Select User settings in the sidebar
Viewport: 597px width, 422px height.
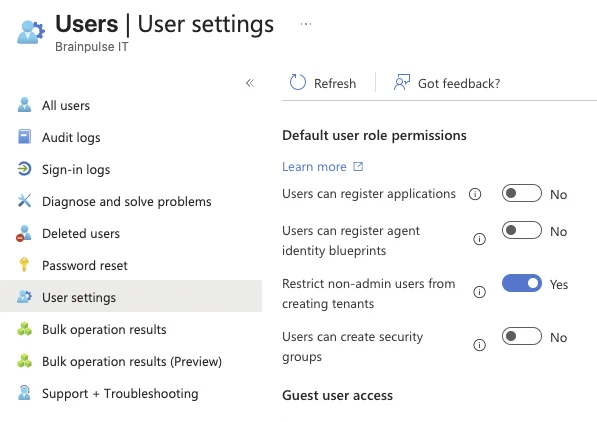click(131, 296)
